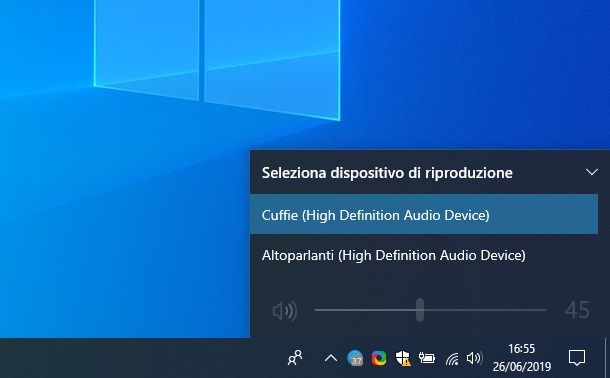The image size is (610, 378).
Task: Open the People icon in taskbar
Action: (295, 358)
